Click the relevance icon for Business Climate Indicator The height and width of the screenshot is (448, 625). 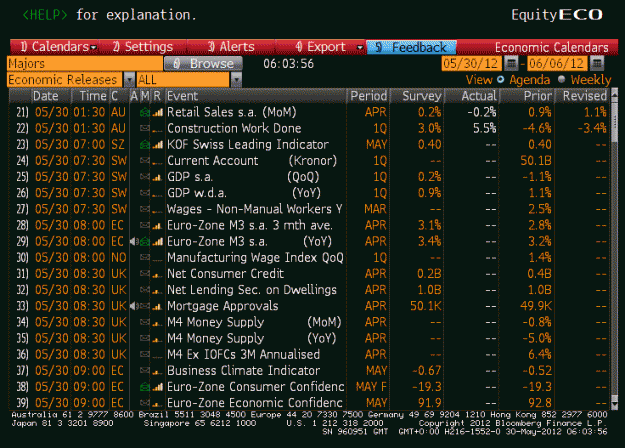tap(158, 371)
